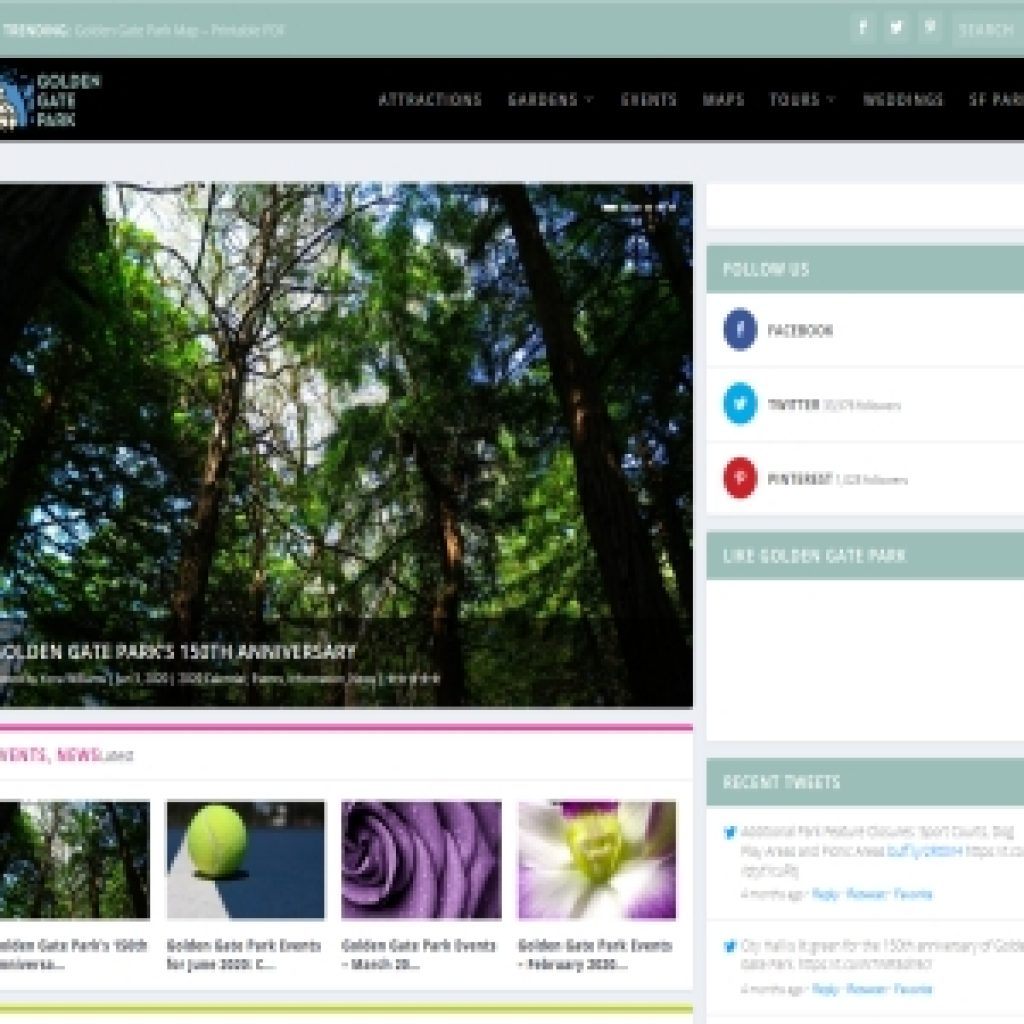Click the Twitter bird icon beside the City Hall tweet
Viewport: 1024px width, 1024px height.
tap(729, 946)
